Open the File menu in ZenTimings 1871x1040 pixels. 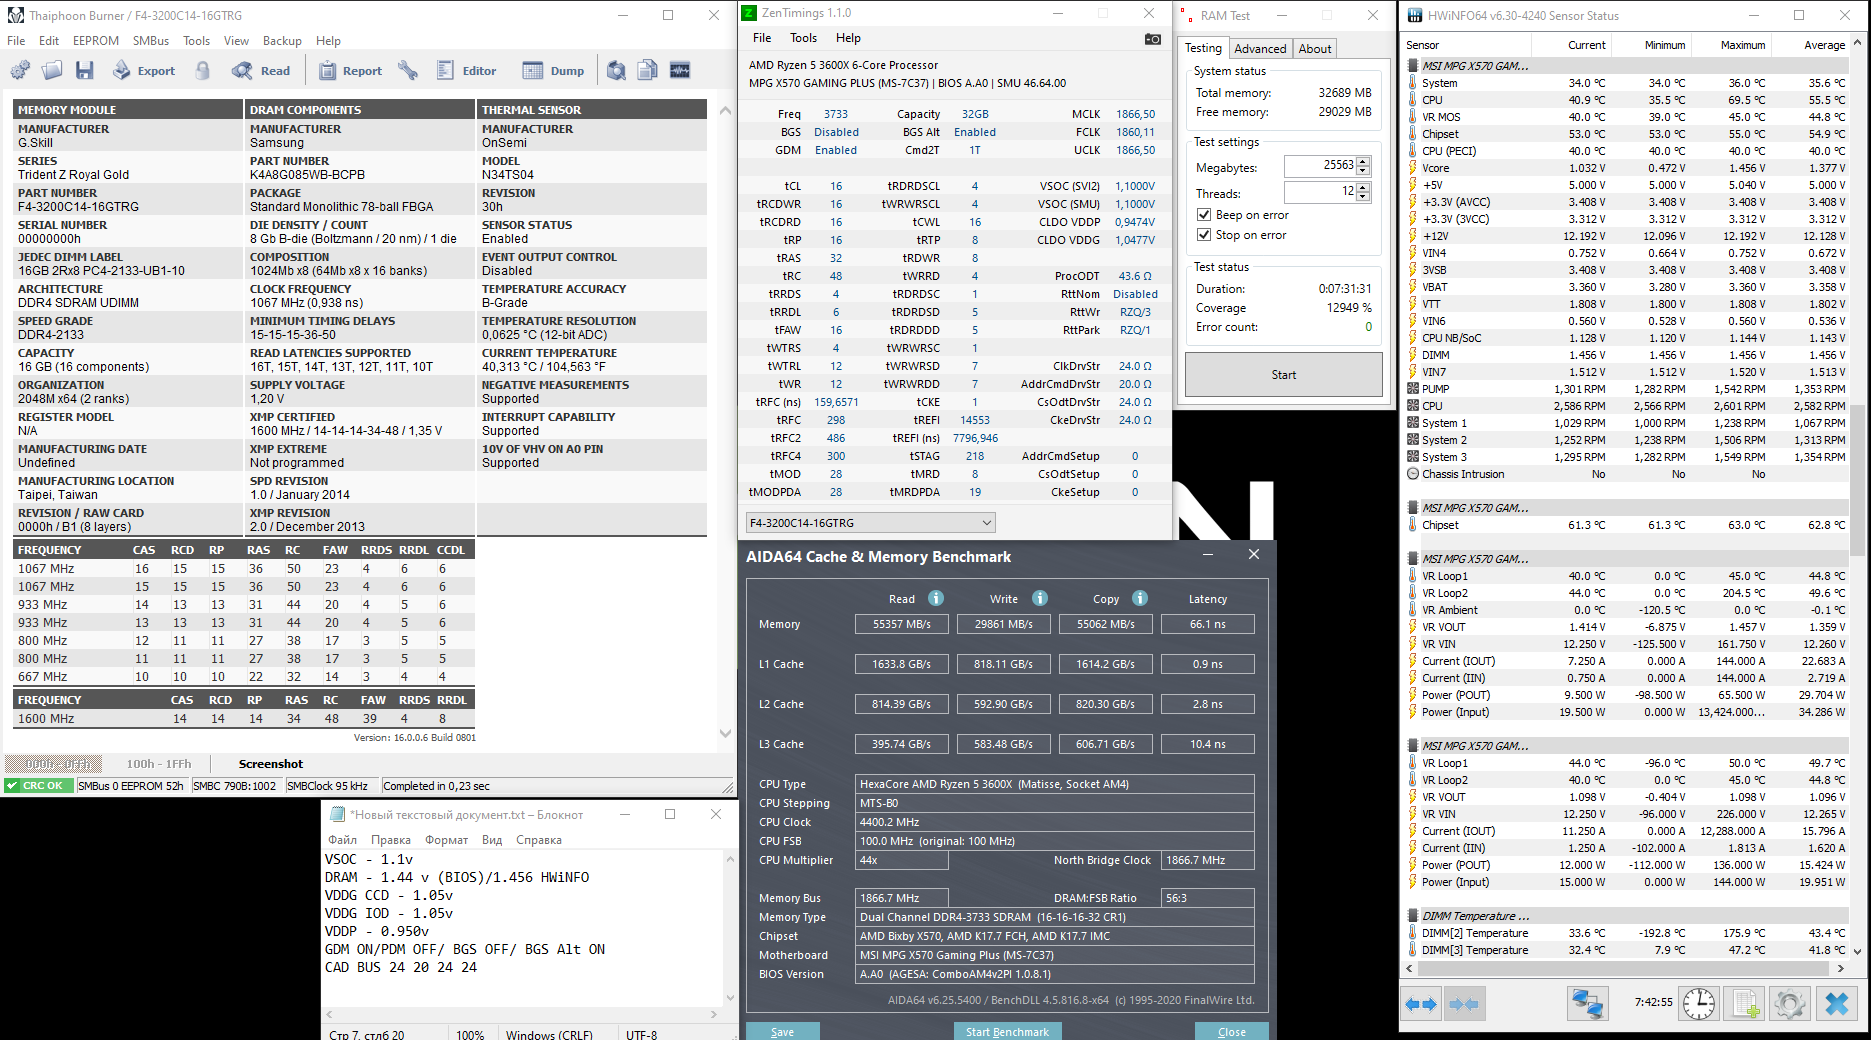pos(762,38)
